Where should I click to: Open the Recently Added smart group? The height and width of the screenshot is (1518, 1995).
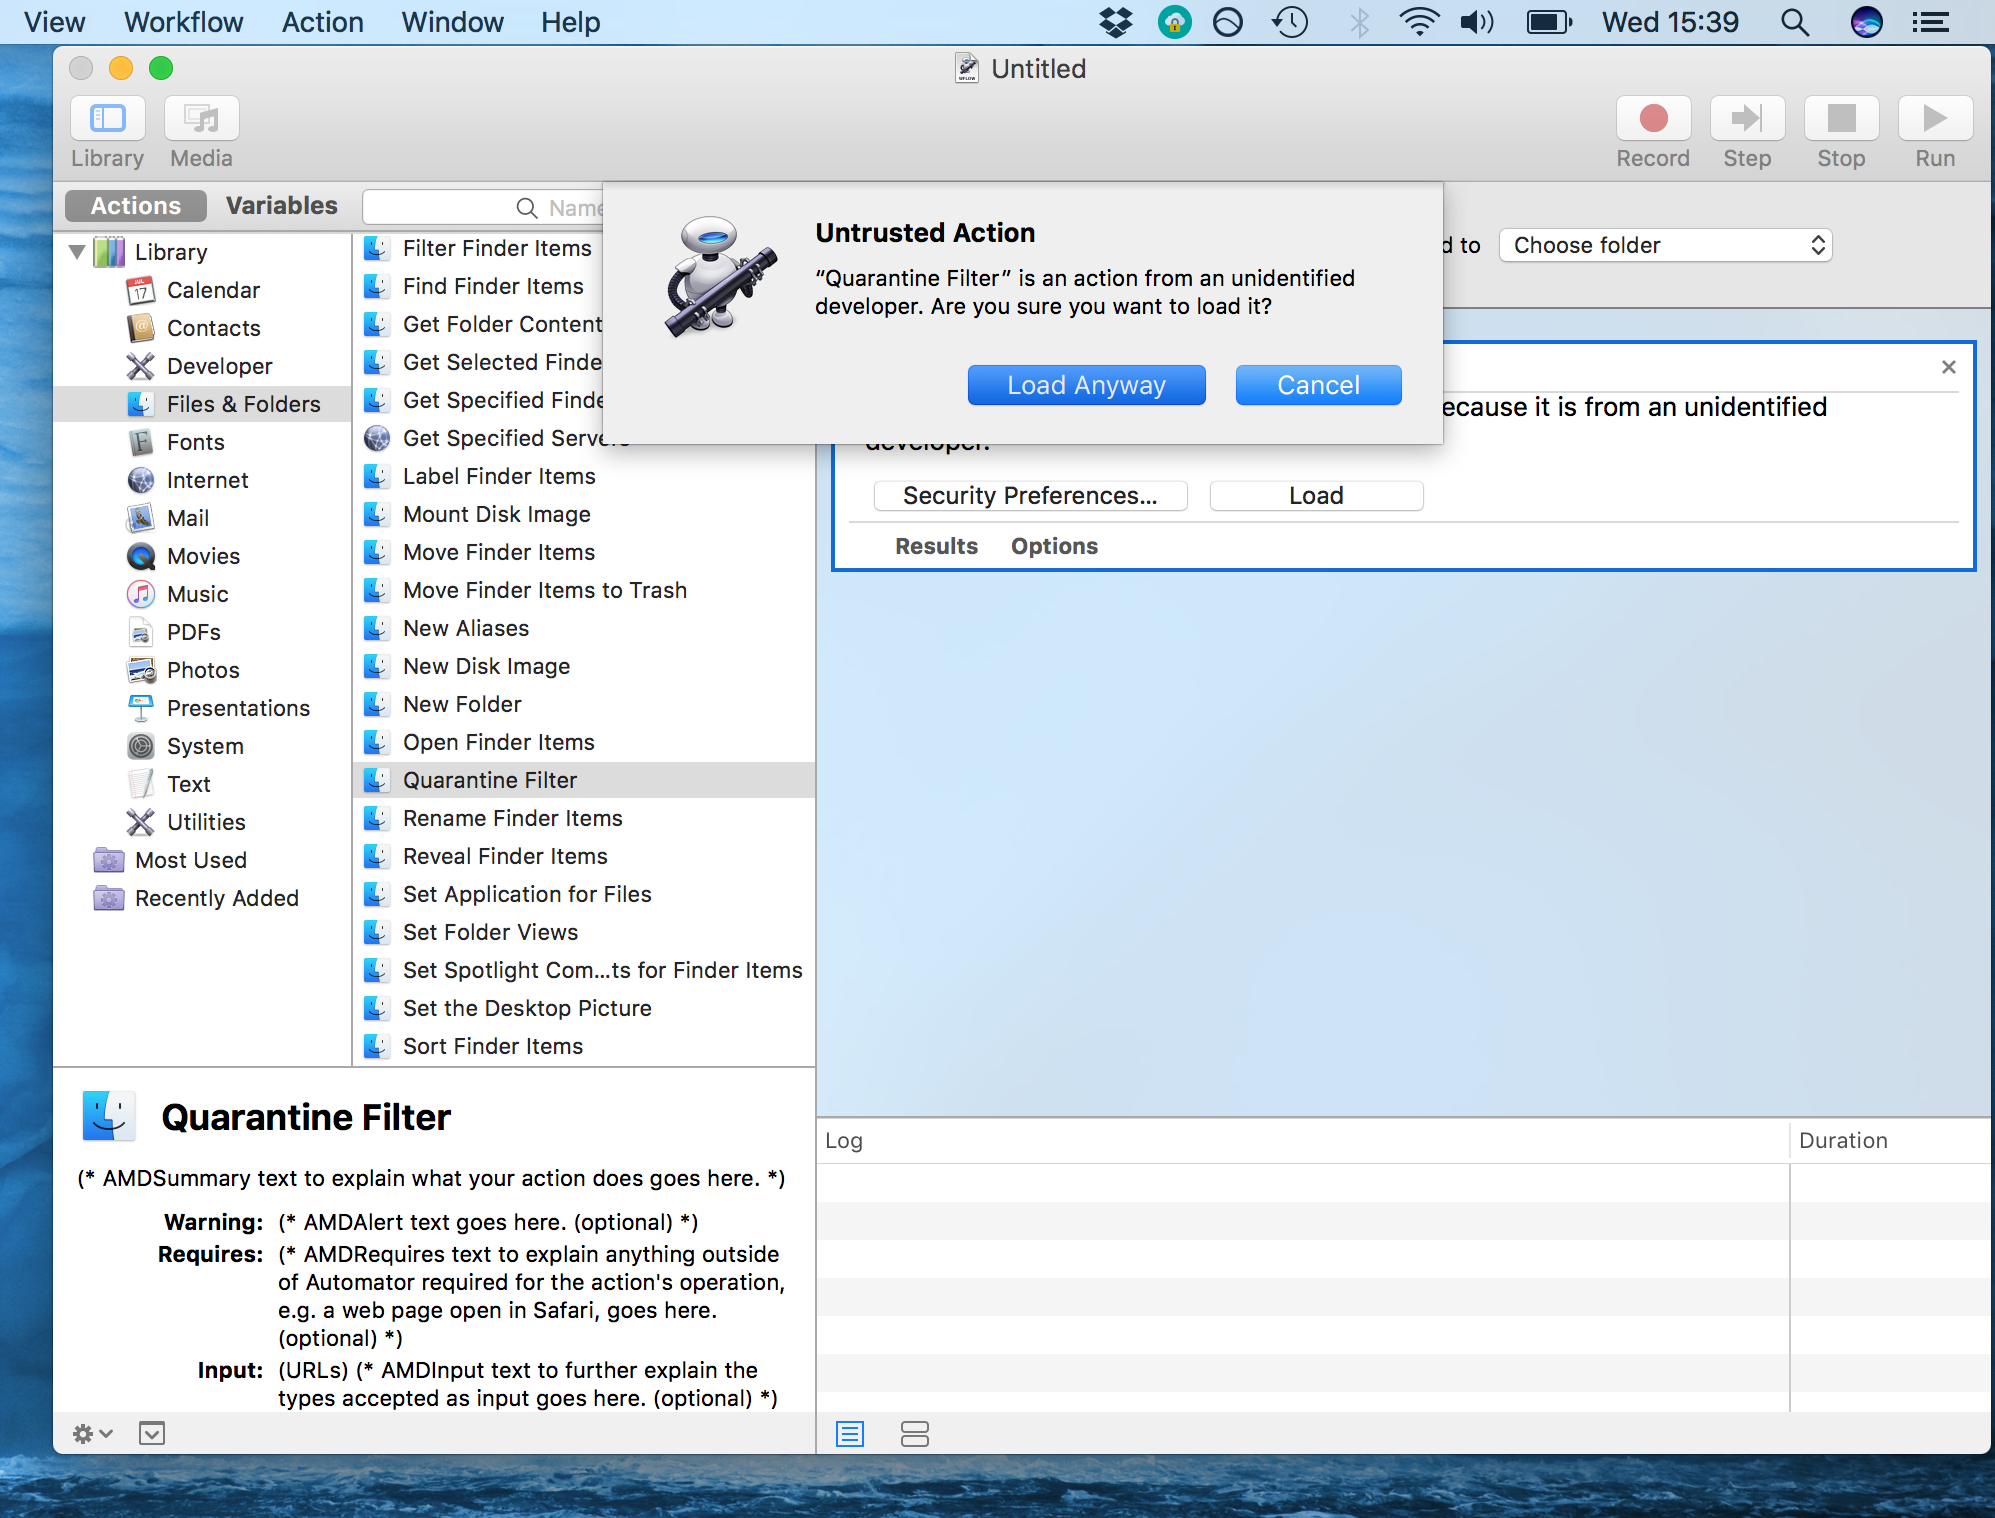pyautogui.click(x=203, y=898)
